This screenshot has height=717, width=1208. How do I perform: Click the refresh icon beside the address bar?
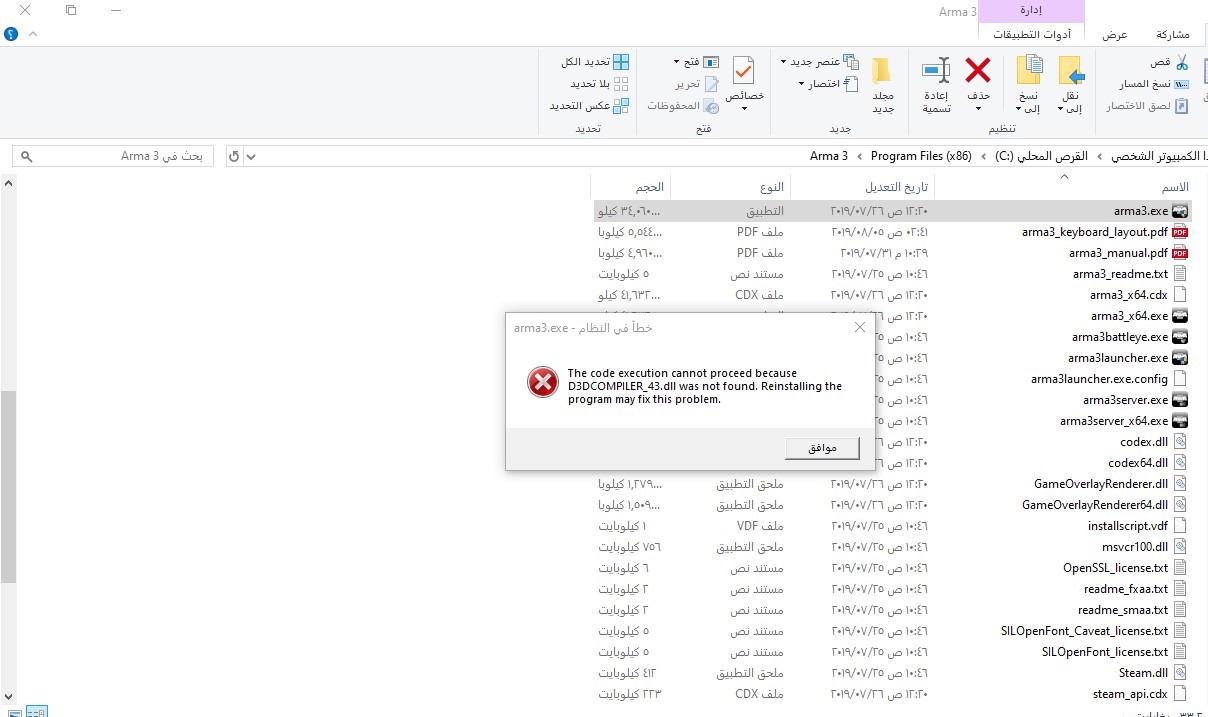click(x=233, y=156)
